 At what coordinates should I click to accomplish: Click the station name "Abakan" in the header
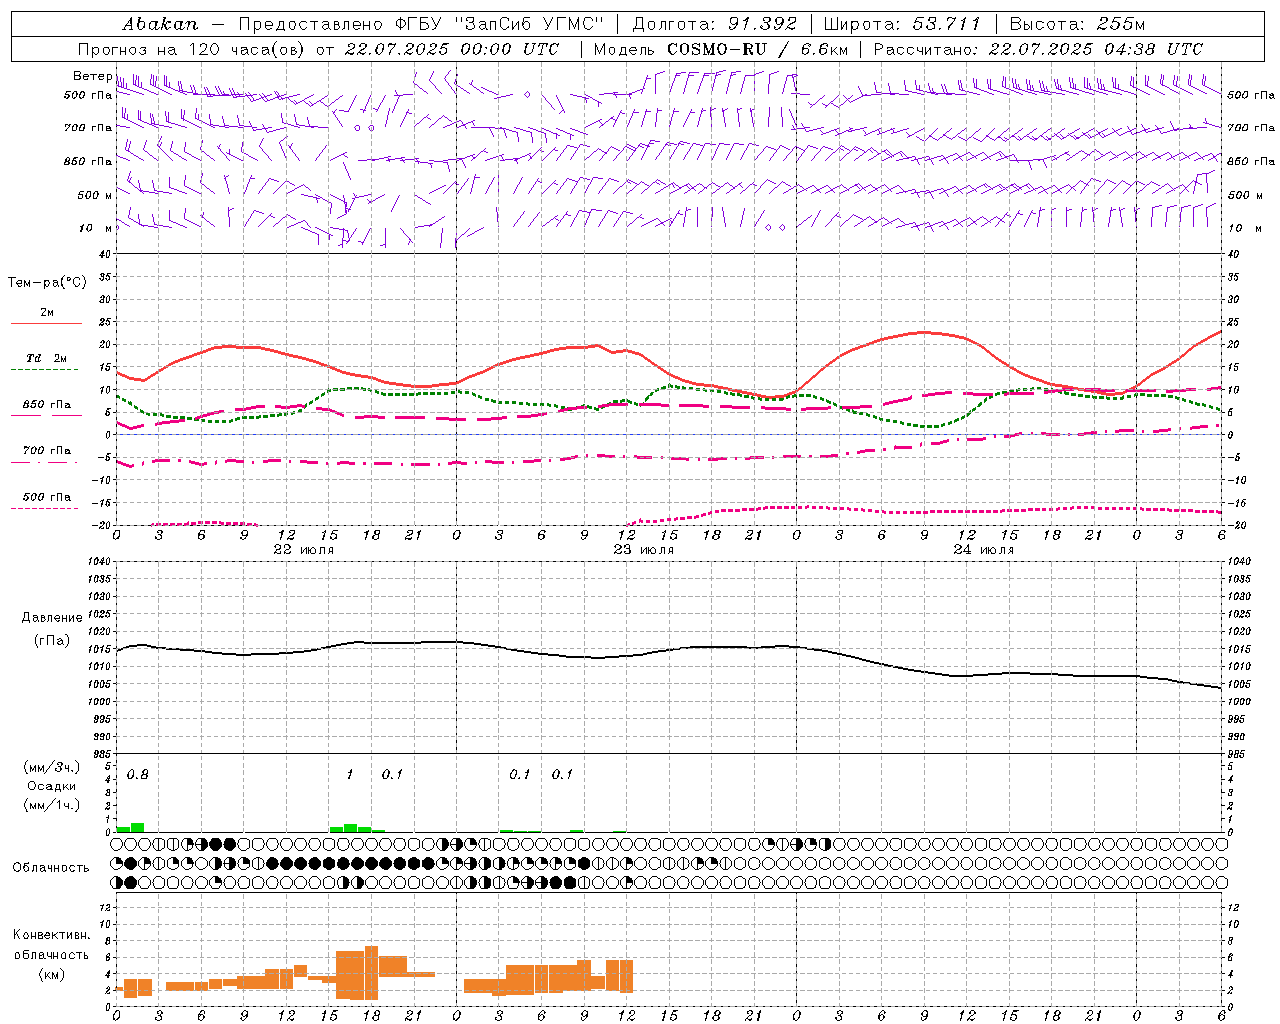pos(160,24)
